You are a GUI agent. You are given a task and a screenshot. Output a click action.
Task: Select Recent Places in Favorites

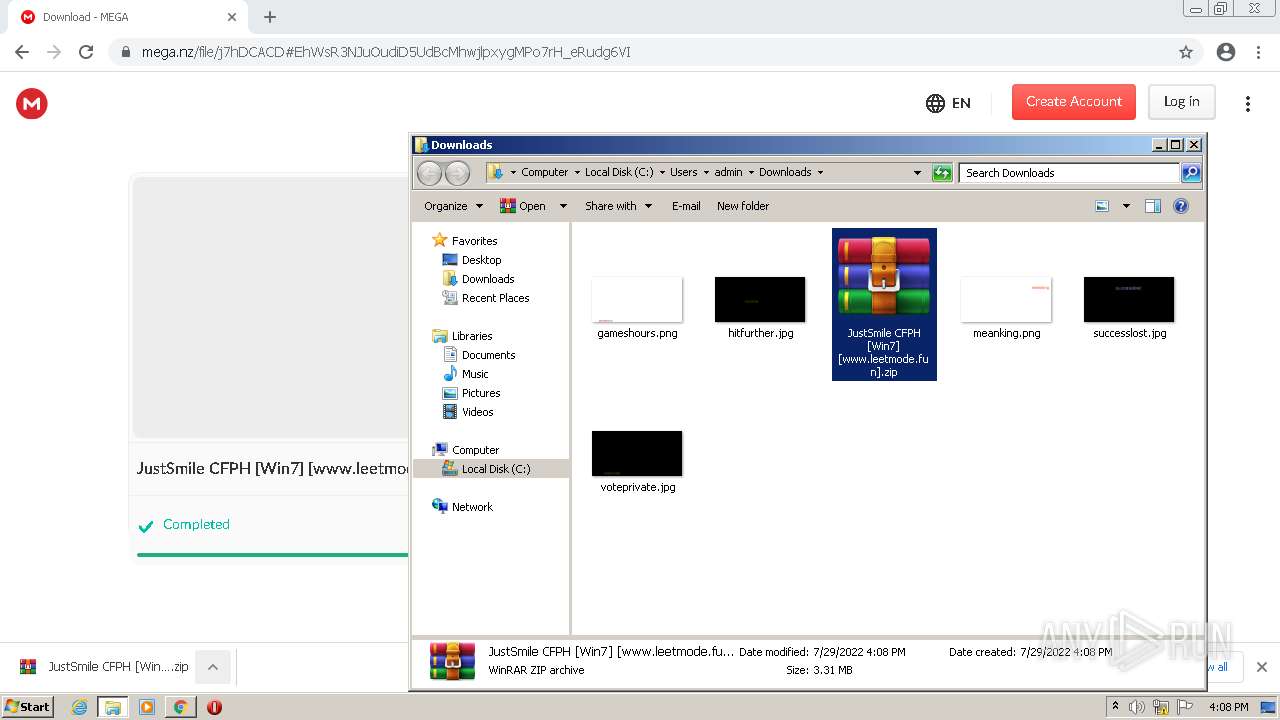pyautogui.click(x=486, y=298)
